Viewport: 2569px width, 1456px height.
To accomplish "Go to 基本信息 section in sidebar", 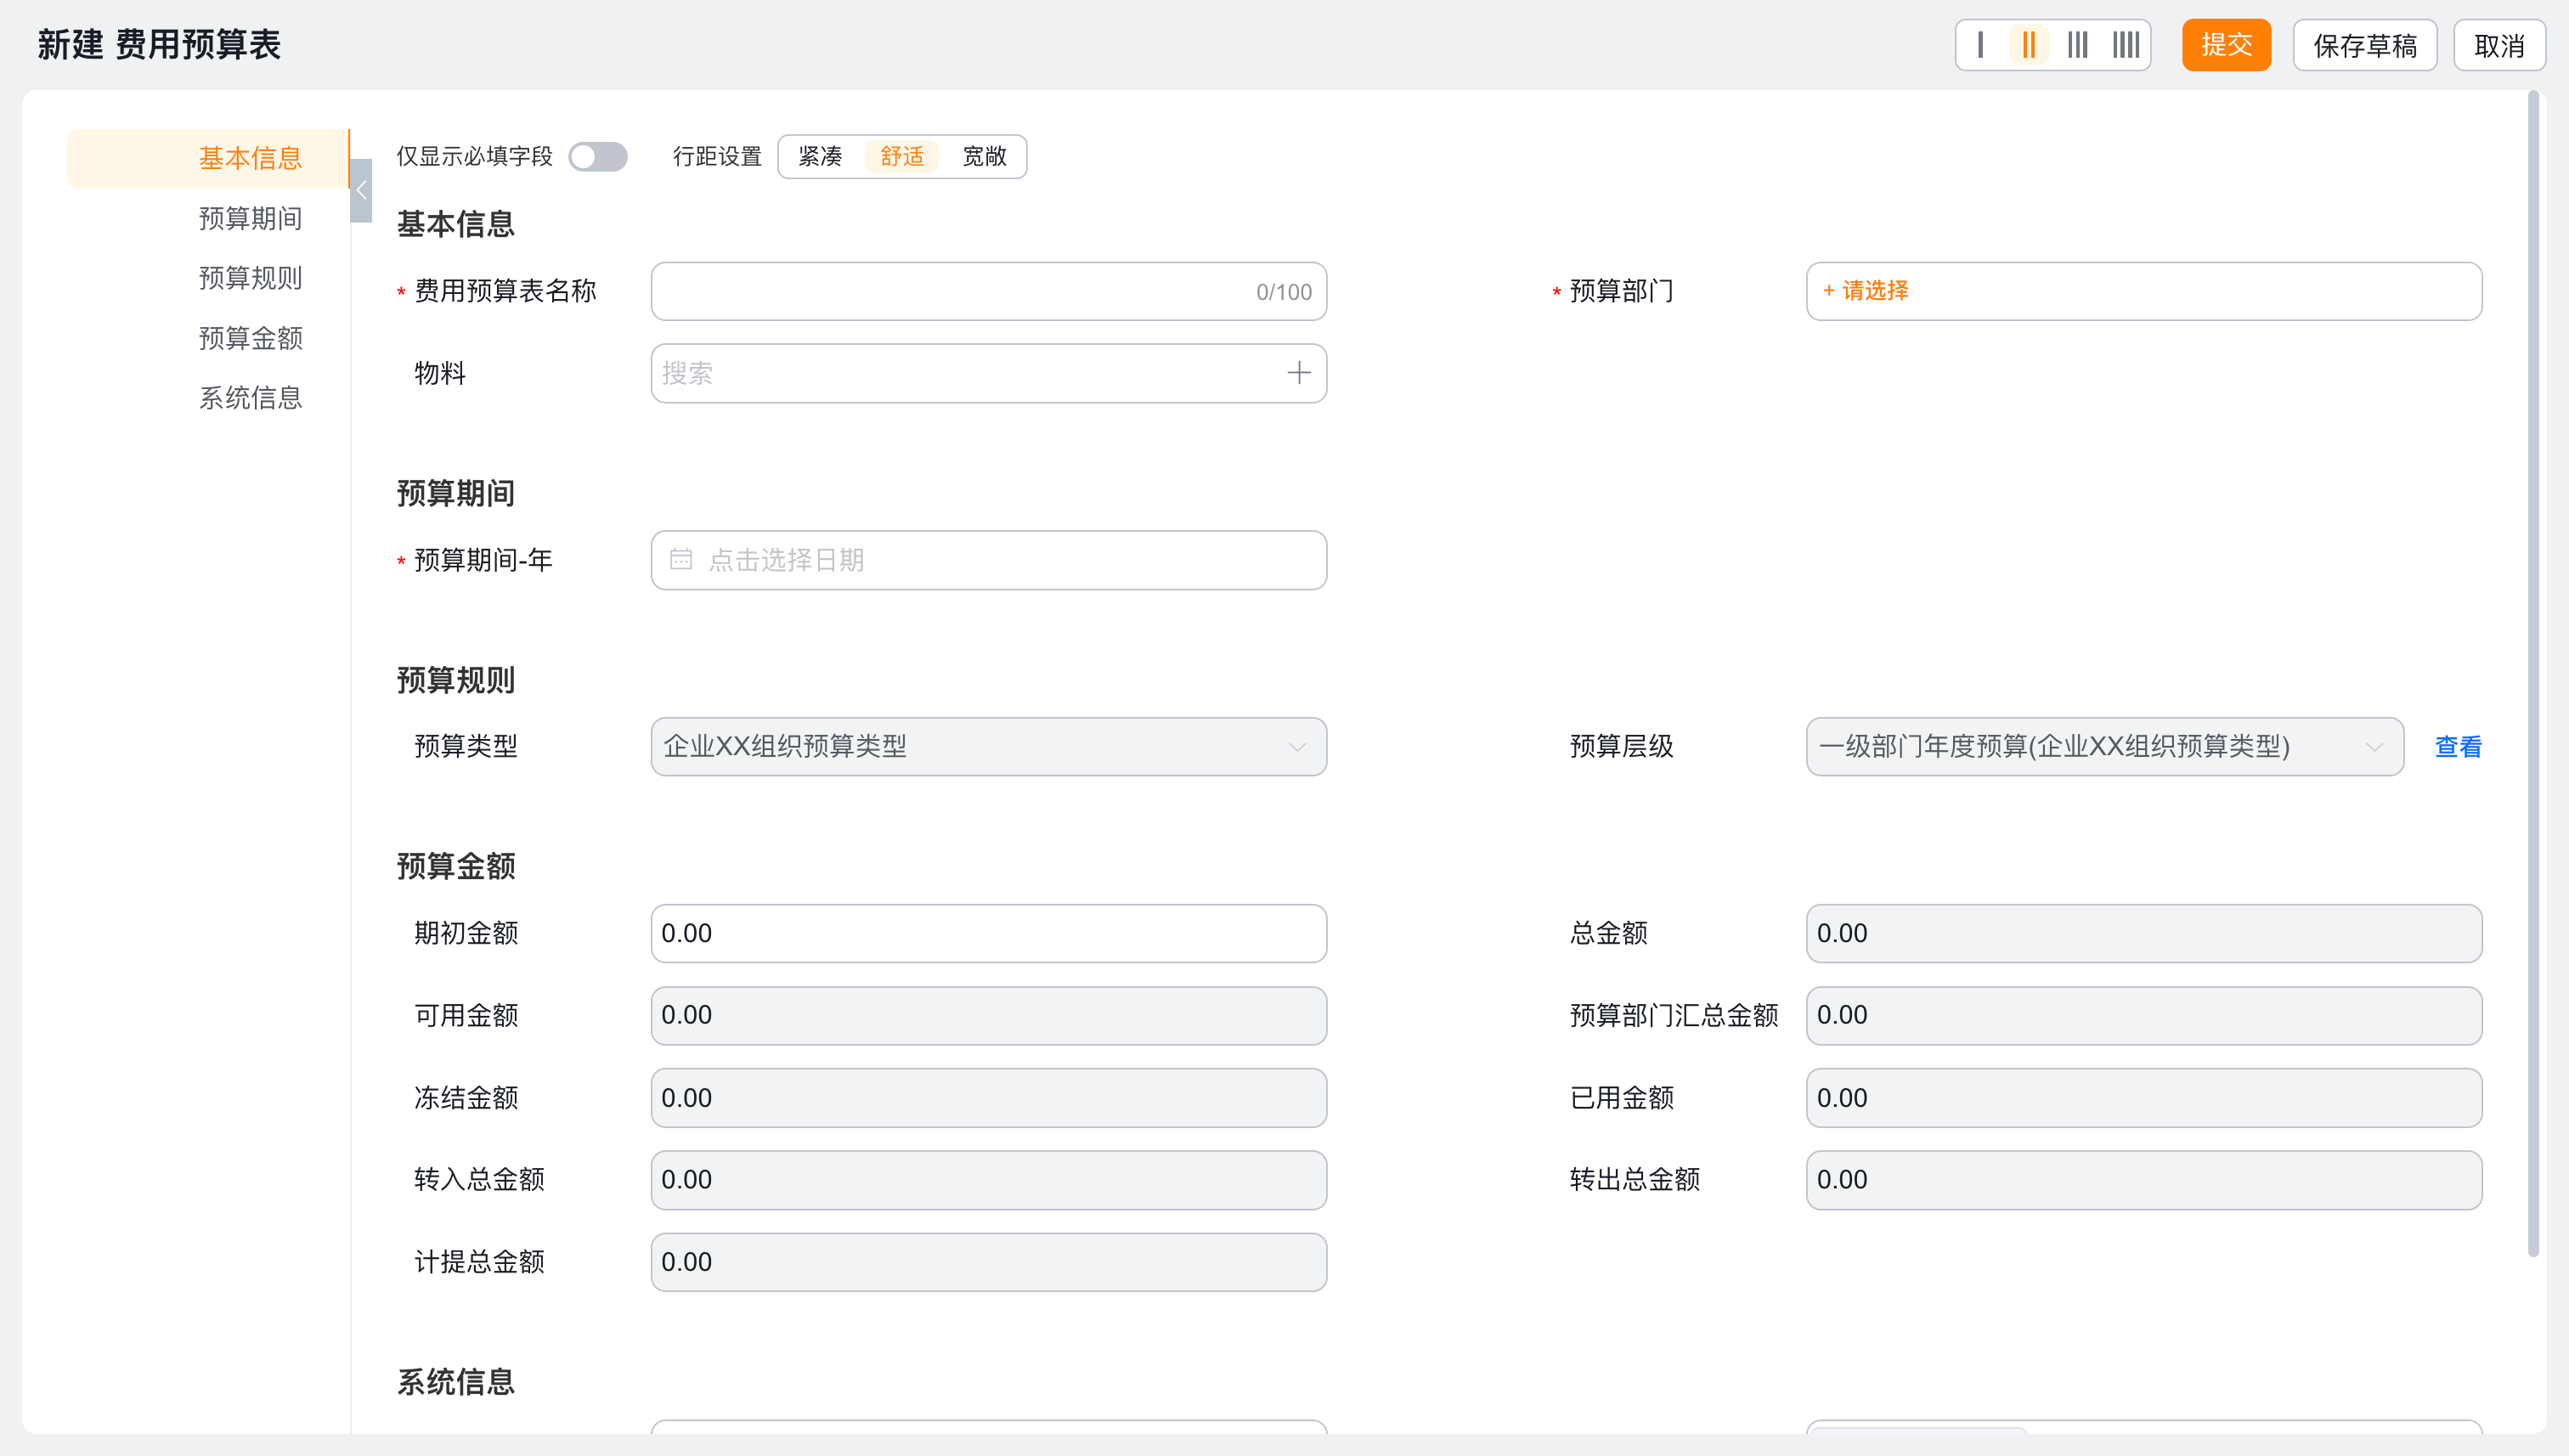I will click(208, 158).
